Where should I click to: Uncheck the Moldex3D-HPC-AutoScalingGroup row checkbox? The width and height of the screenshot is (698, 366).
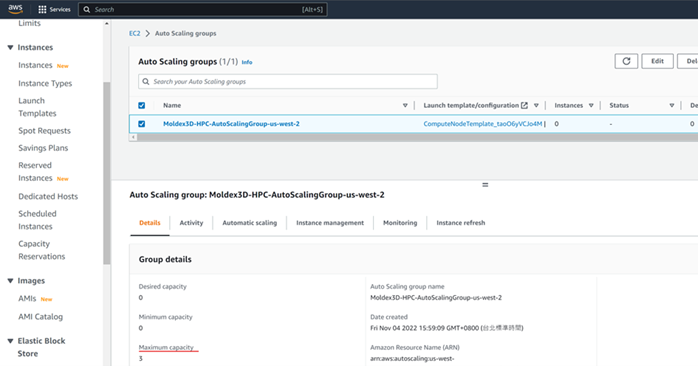coord(142,124)
